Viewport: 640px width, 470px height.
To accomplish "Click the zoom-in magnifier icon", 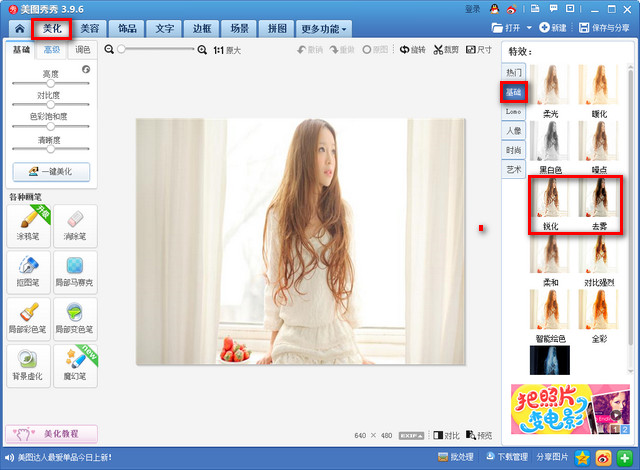I will (x=203, y=49).
